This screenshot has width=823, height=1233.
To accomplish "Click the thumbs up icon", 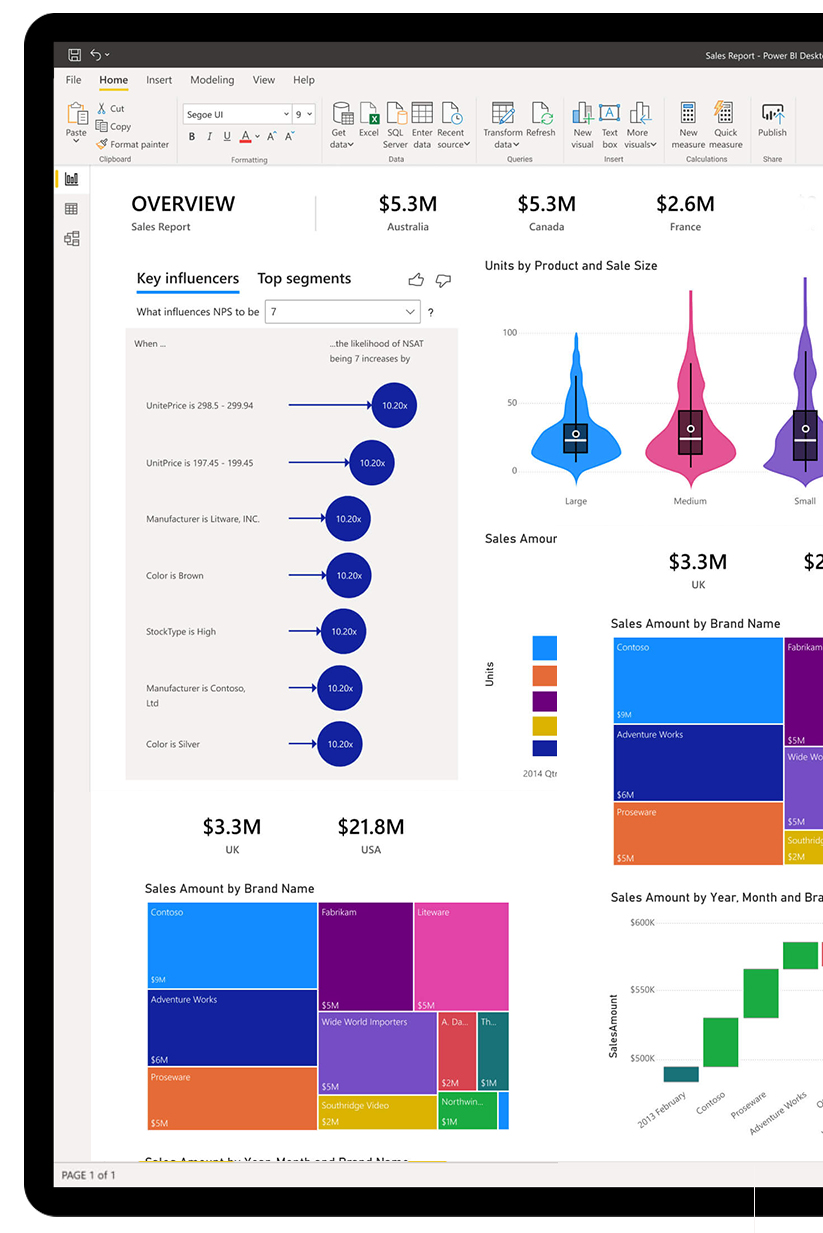I will pos(416,280).
